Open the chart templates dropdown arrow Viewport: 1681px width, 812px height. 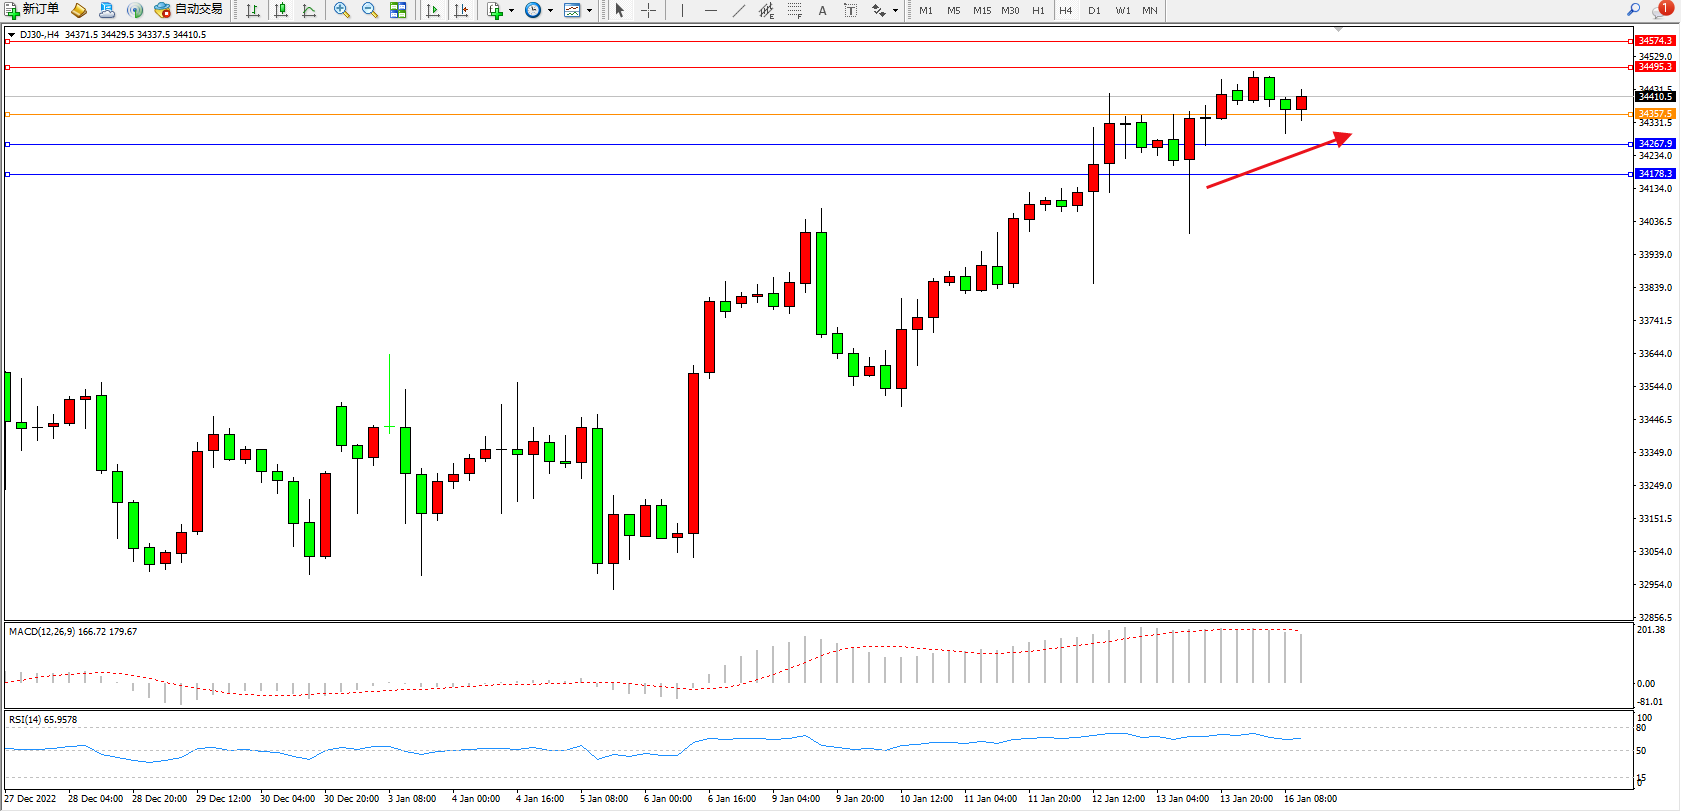[x=589, y=10]
